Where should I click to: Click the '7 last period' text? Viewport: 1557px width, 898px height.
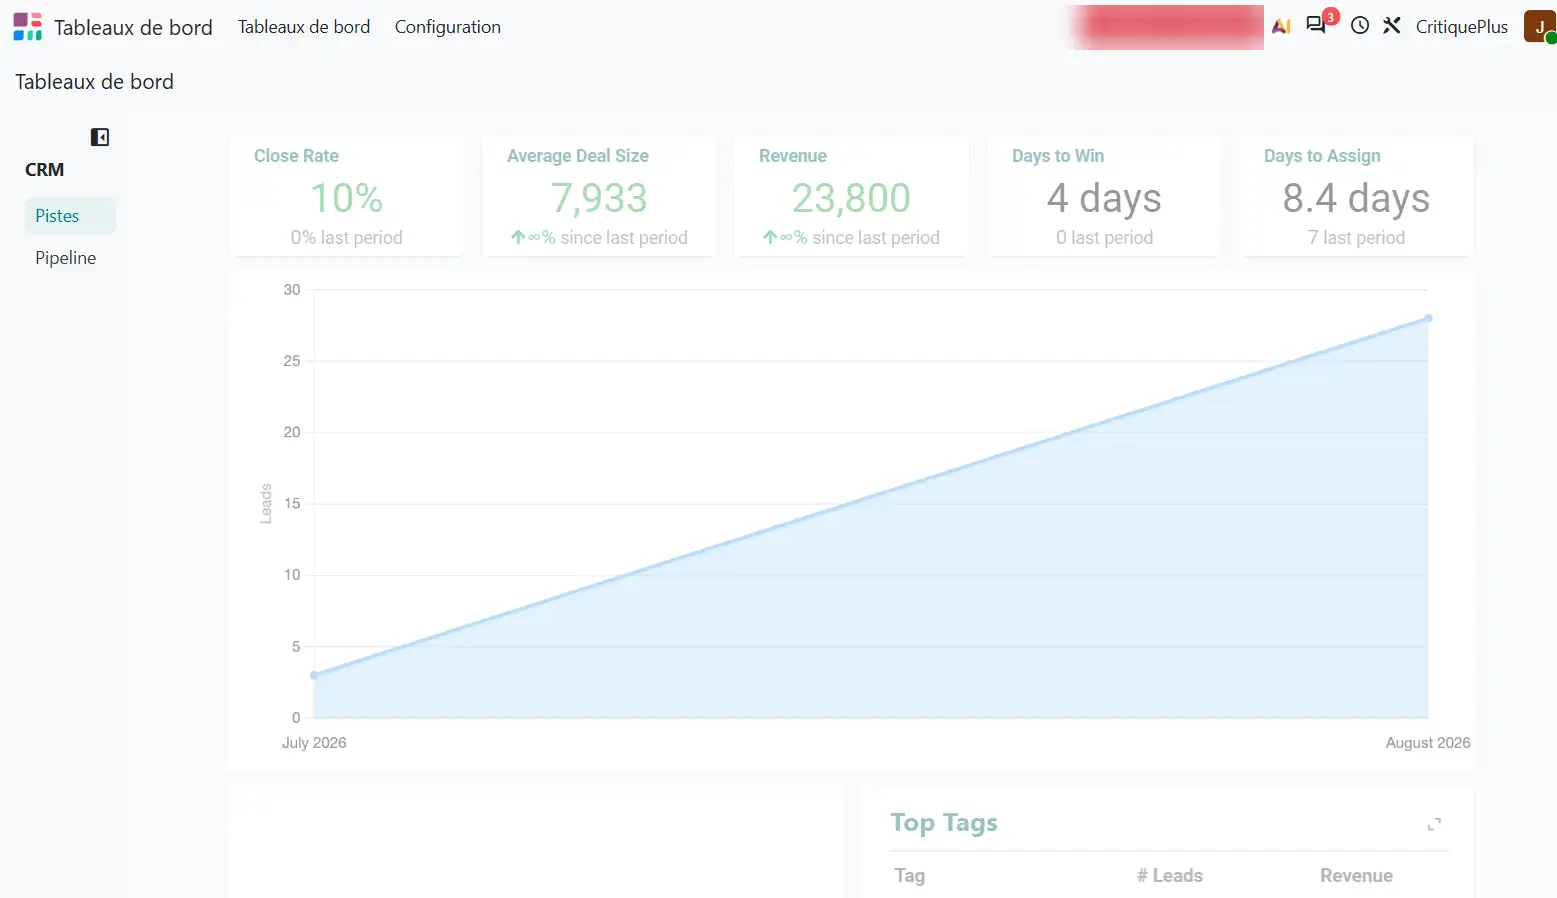[1356, 238]
